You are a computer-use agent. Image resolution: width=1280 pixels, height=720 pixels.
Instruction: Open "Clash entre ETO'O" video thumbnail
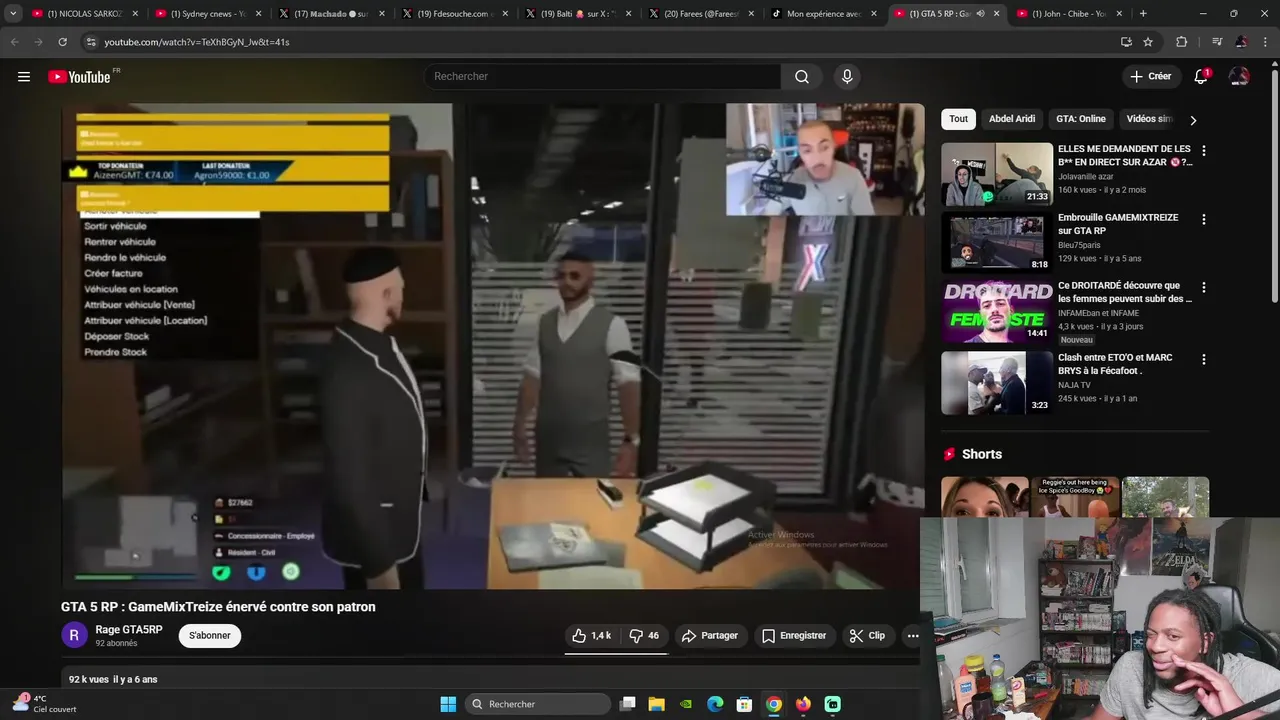coord(997,383)
